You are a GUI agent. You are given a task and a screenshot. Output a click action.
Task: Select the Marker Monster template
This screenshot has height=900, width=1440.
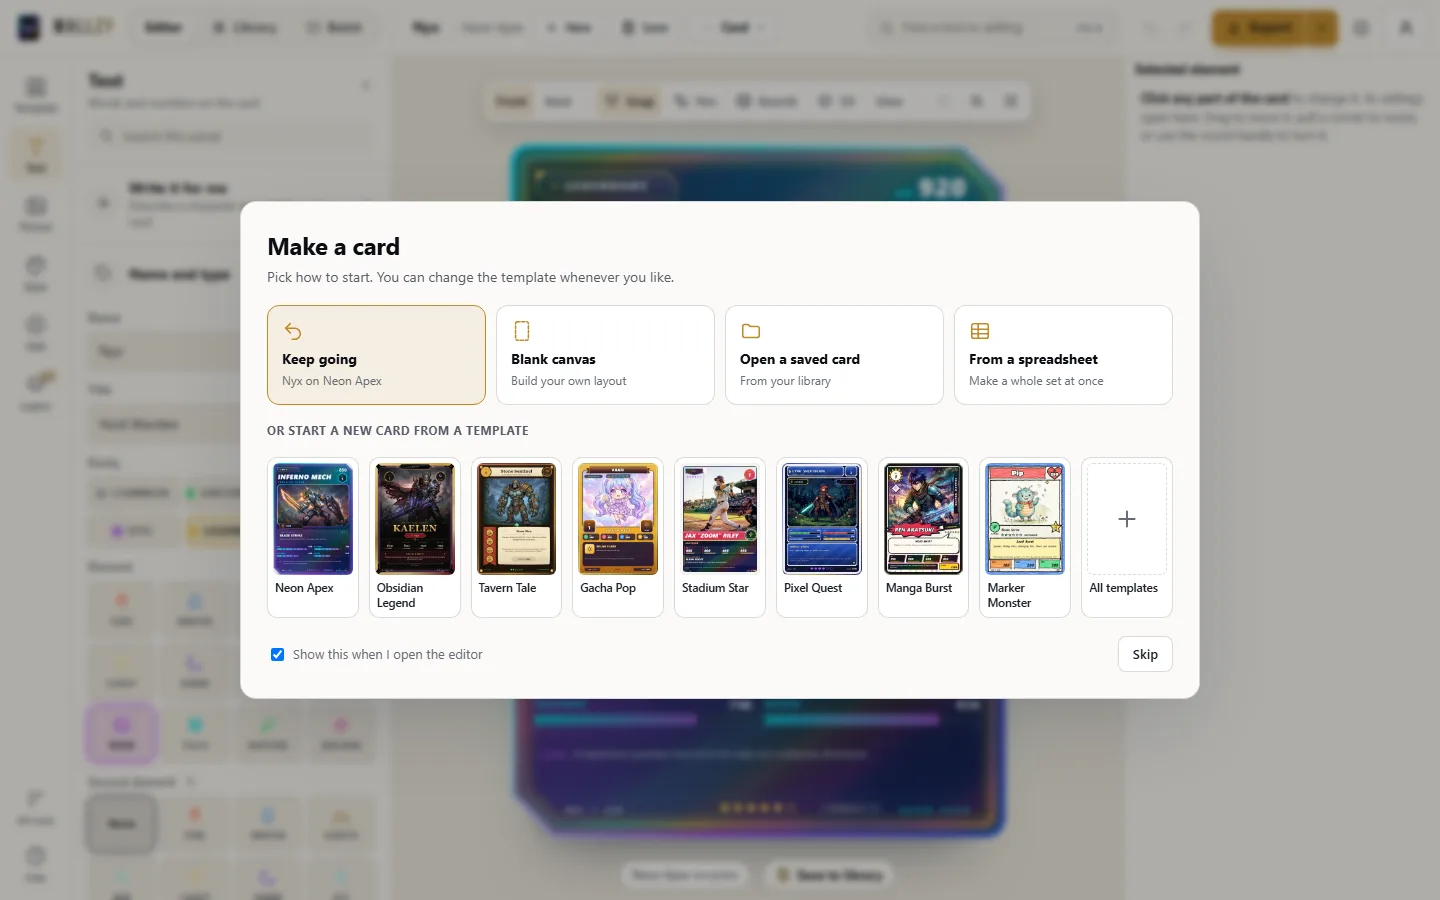(x=1025, y=537)
